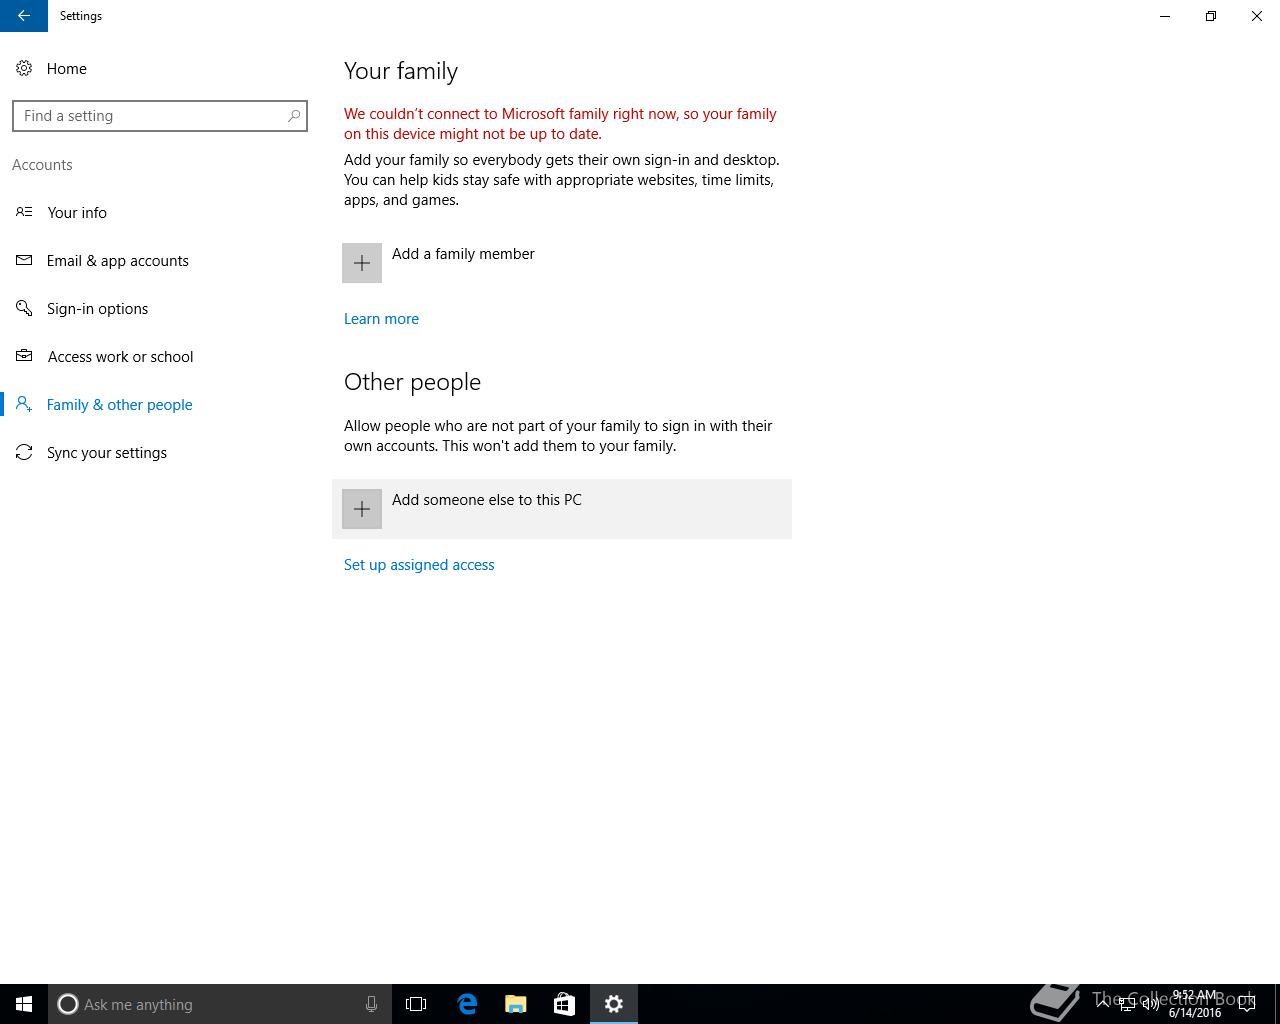Follow the Learn more link

point(381,319)
